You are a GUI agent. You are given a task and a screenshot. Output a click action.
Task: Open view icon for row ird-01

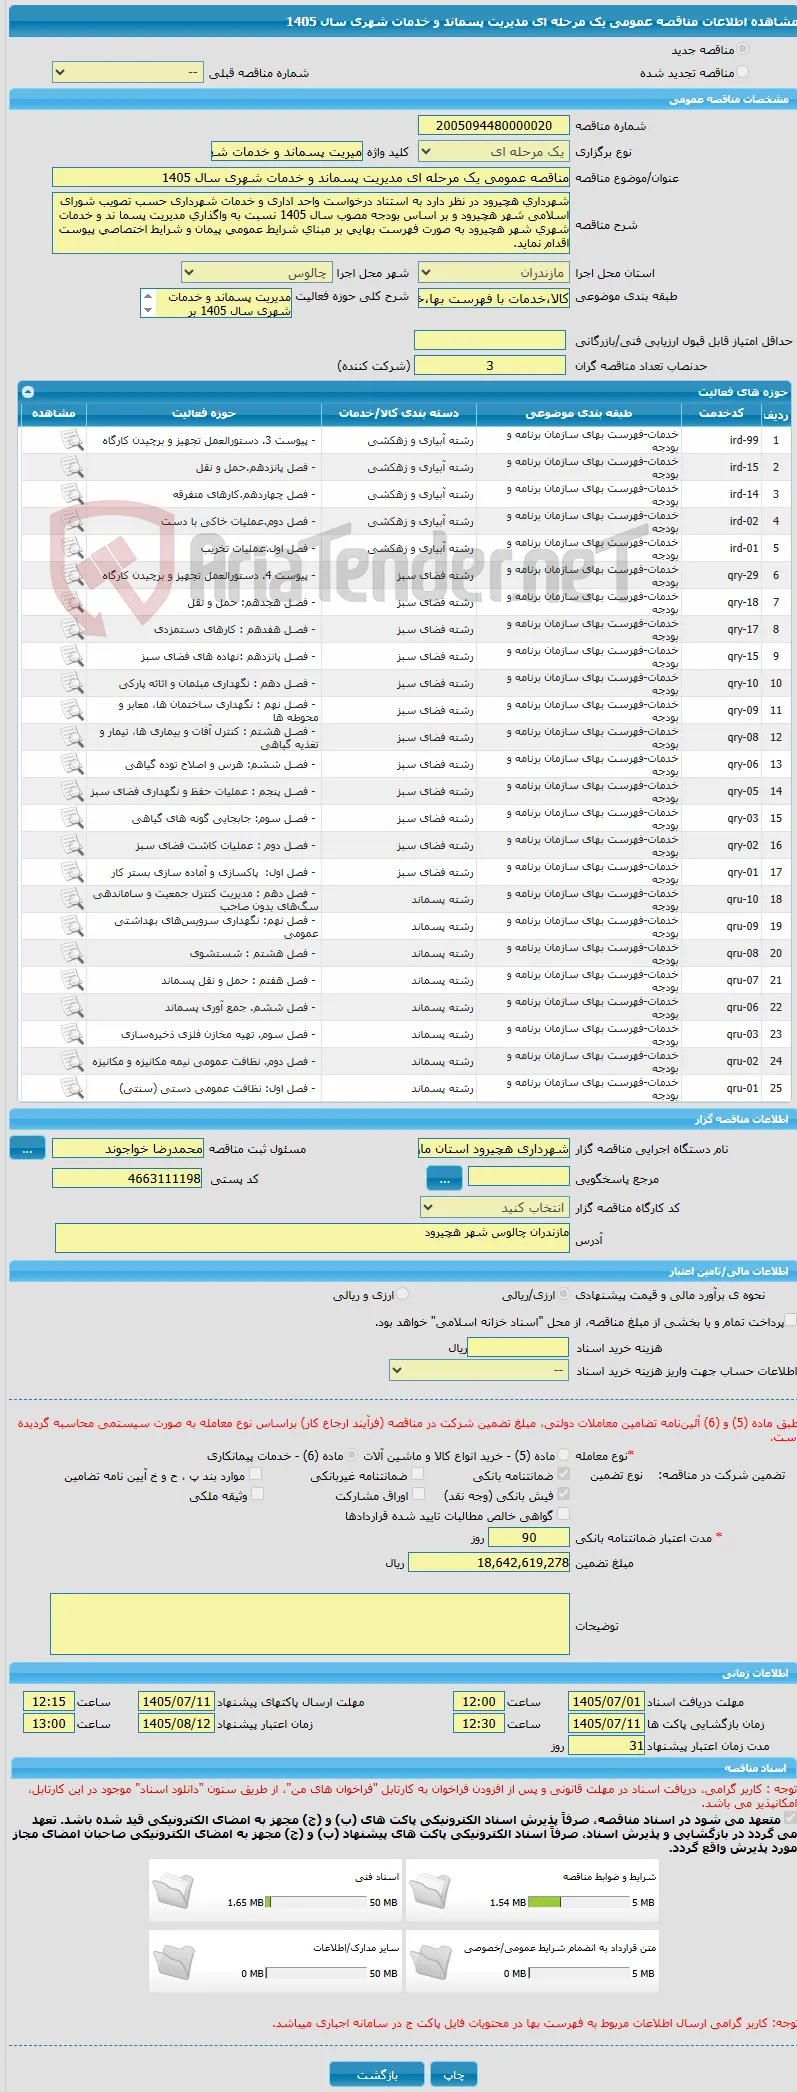[x=72, y=548]
